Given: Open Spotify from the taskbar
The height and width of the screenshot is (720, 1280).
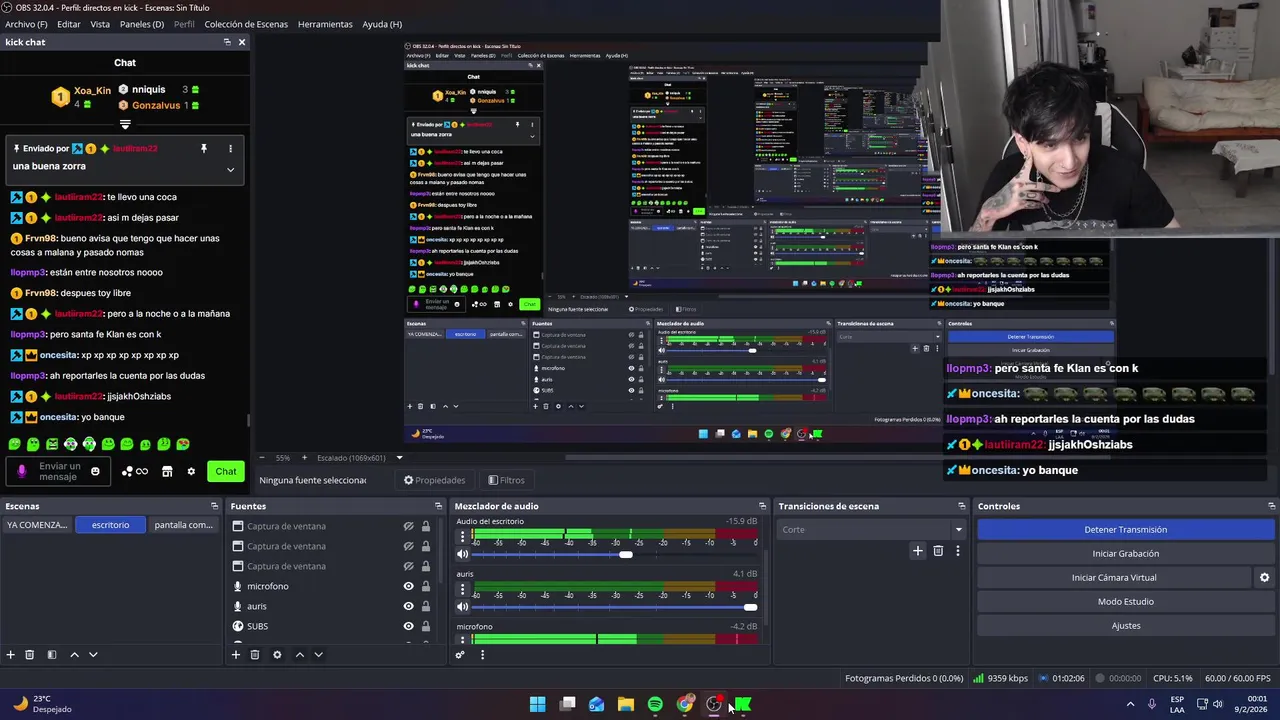Looking at the screenshot, I should pyautogui.click(x=655, y=704).
